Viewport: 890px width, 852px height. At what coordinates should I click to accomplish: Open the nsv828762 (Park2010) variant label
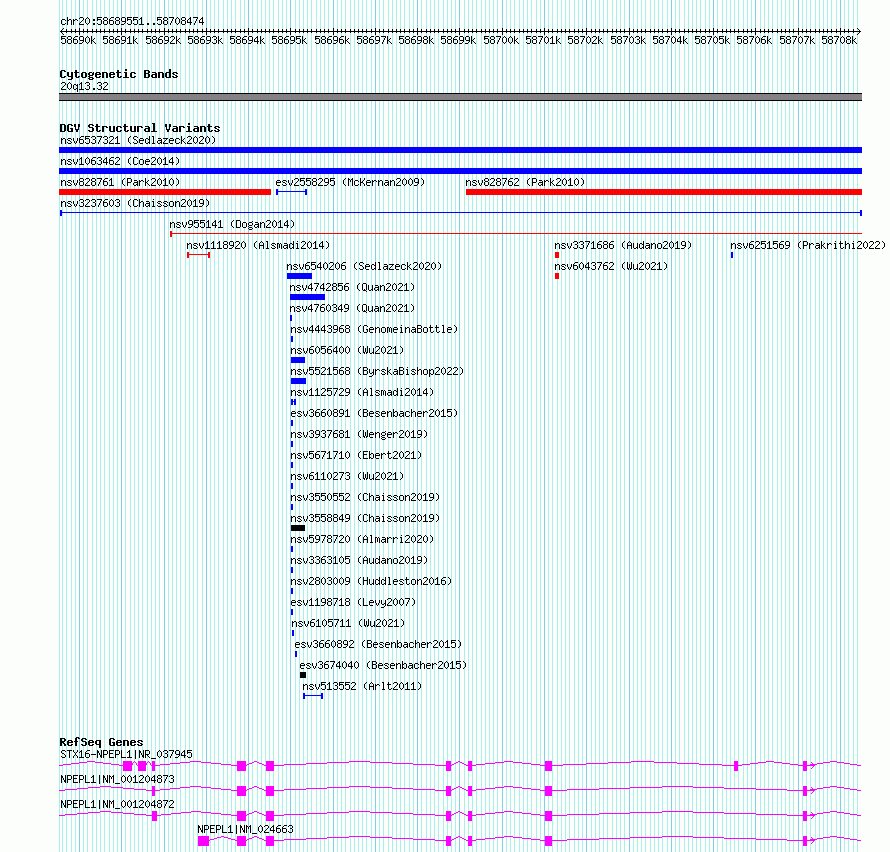coord(525,182)
